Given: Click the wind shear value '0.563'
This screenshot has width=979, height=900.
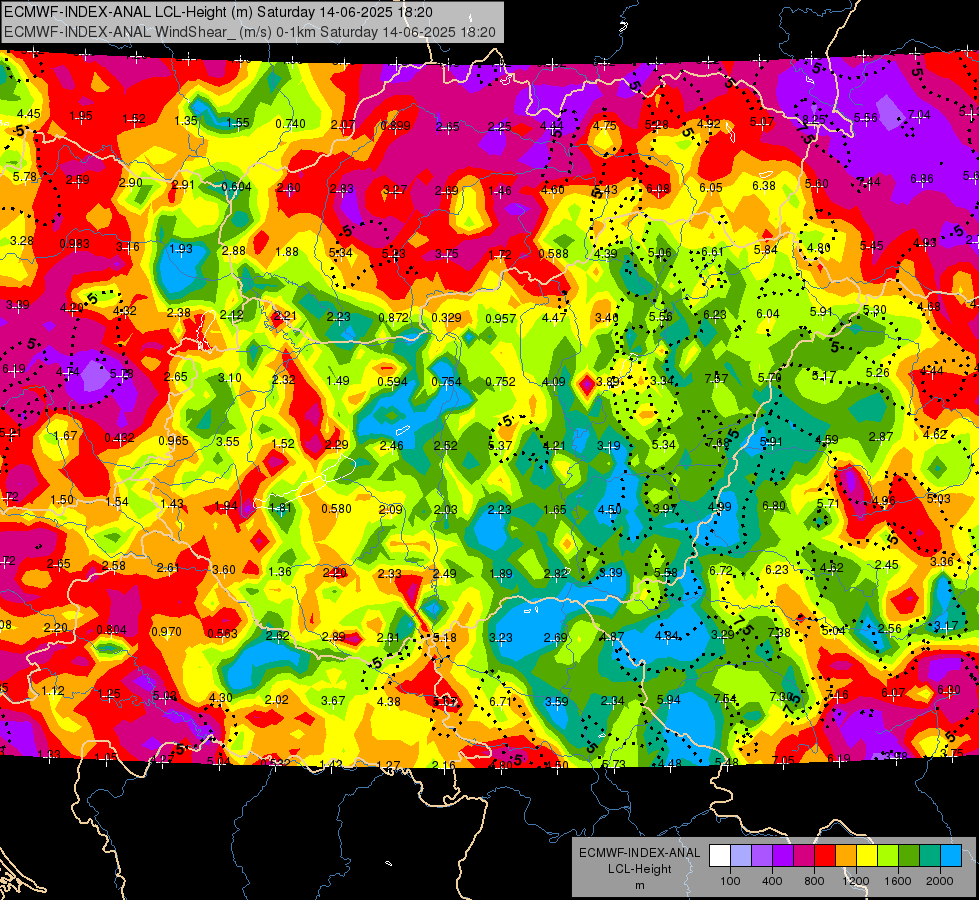Looking at the screenshot, I should 222,633.
